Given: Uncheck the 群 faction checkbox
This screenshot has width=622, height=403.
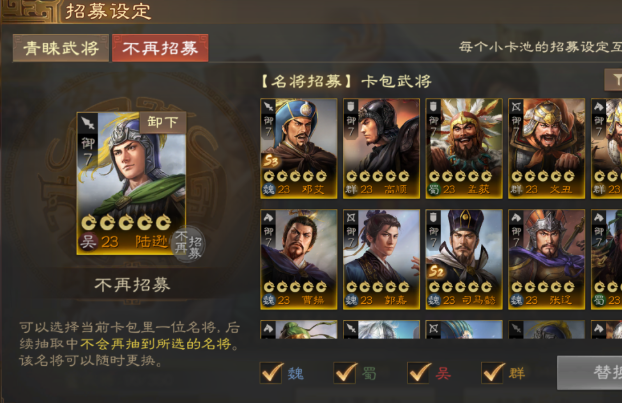Looking at the screenshot, I should tap(493, 373).
